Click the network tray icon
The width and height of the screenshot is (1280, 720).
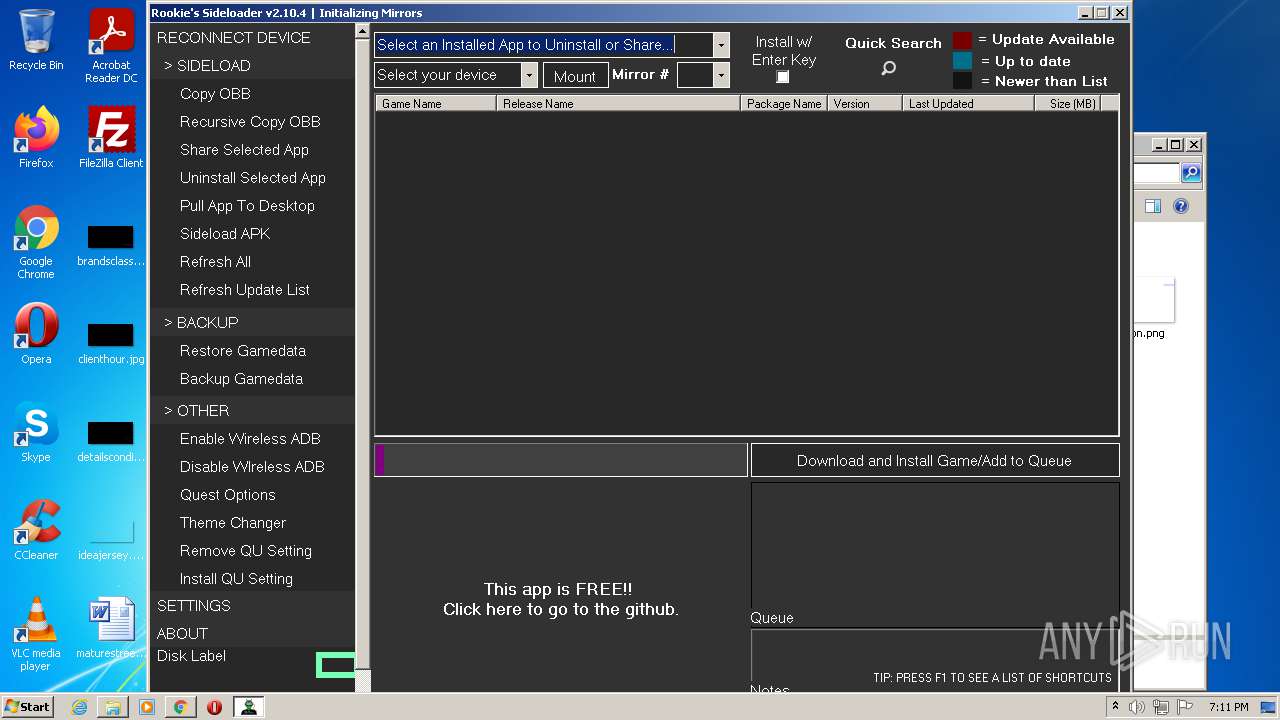point(1161,707)
